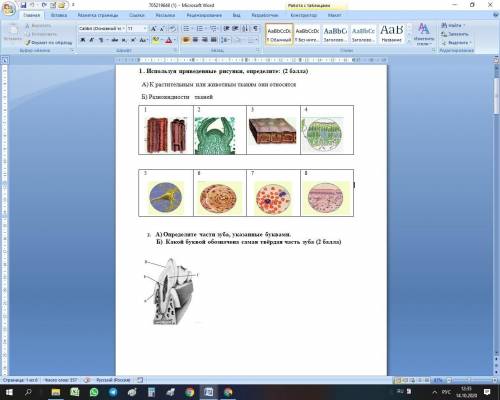Save the document from Quick Access toolbar
Screen dimensions: 500x400
pos(23,5)
